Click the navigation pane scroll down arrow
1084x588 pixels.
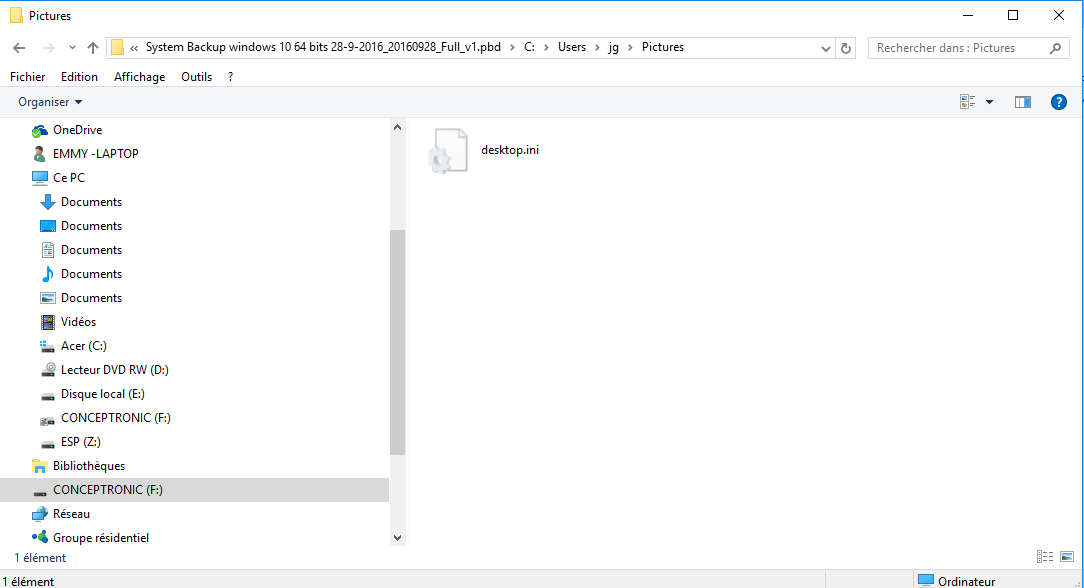click(x=397, y=538)
